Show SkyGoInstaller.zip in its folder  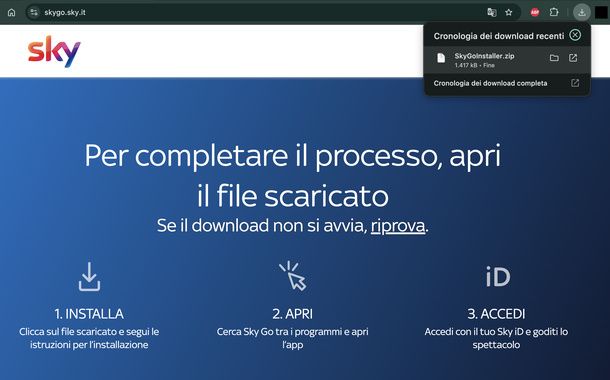554,58
